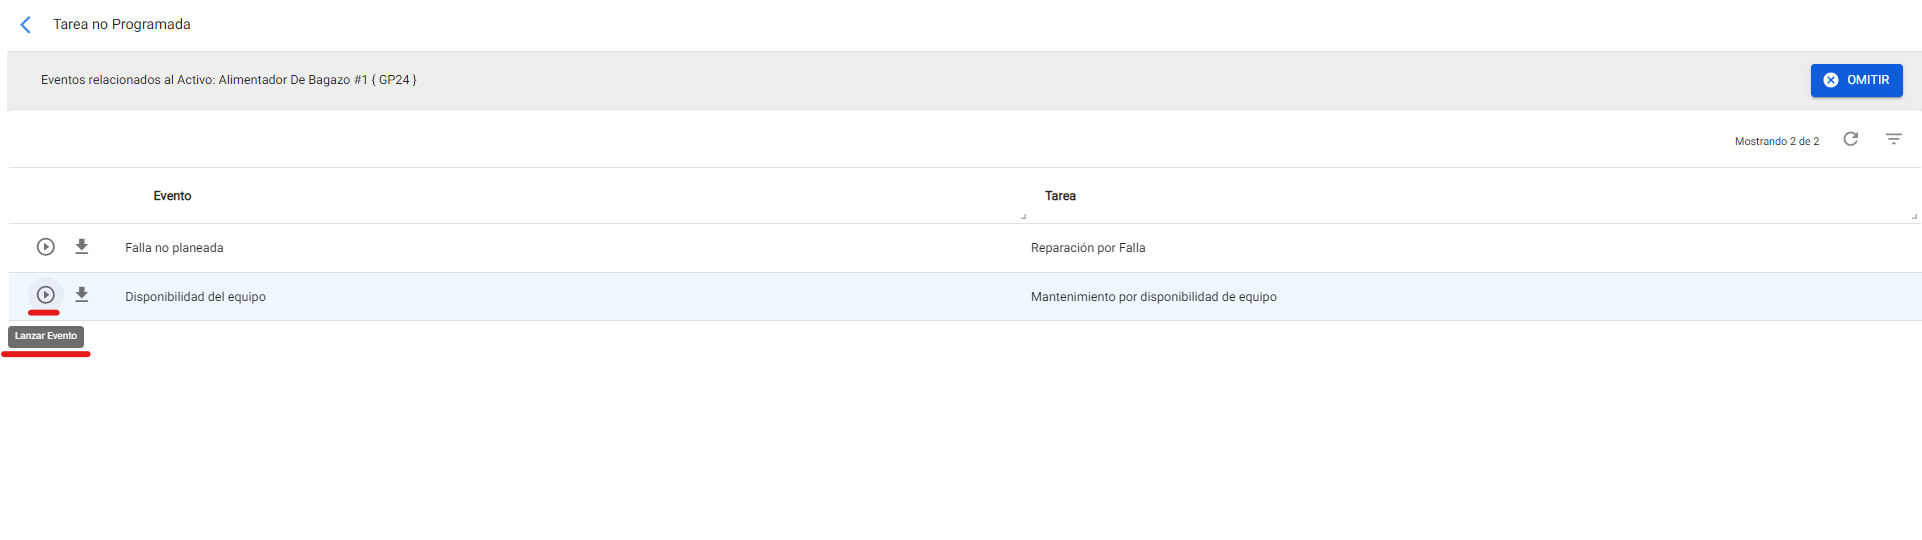The image size is (1922, 540).
Task: Launch the 'Falla no planeada' event
Action: pos(46,247)
